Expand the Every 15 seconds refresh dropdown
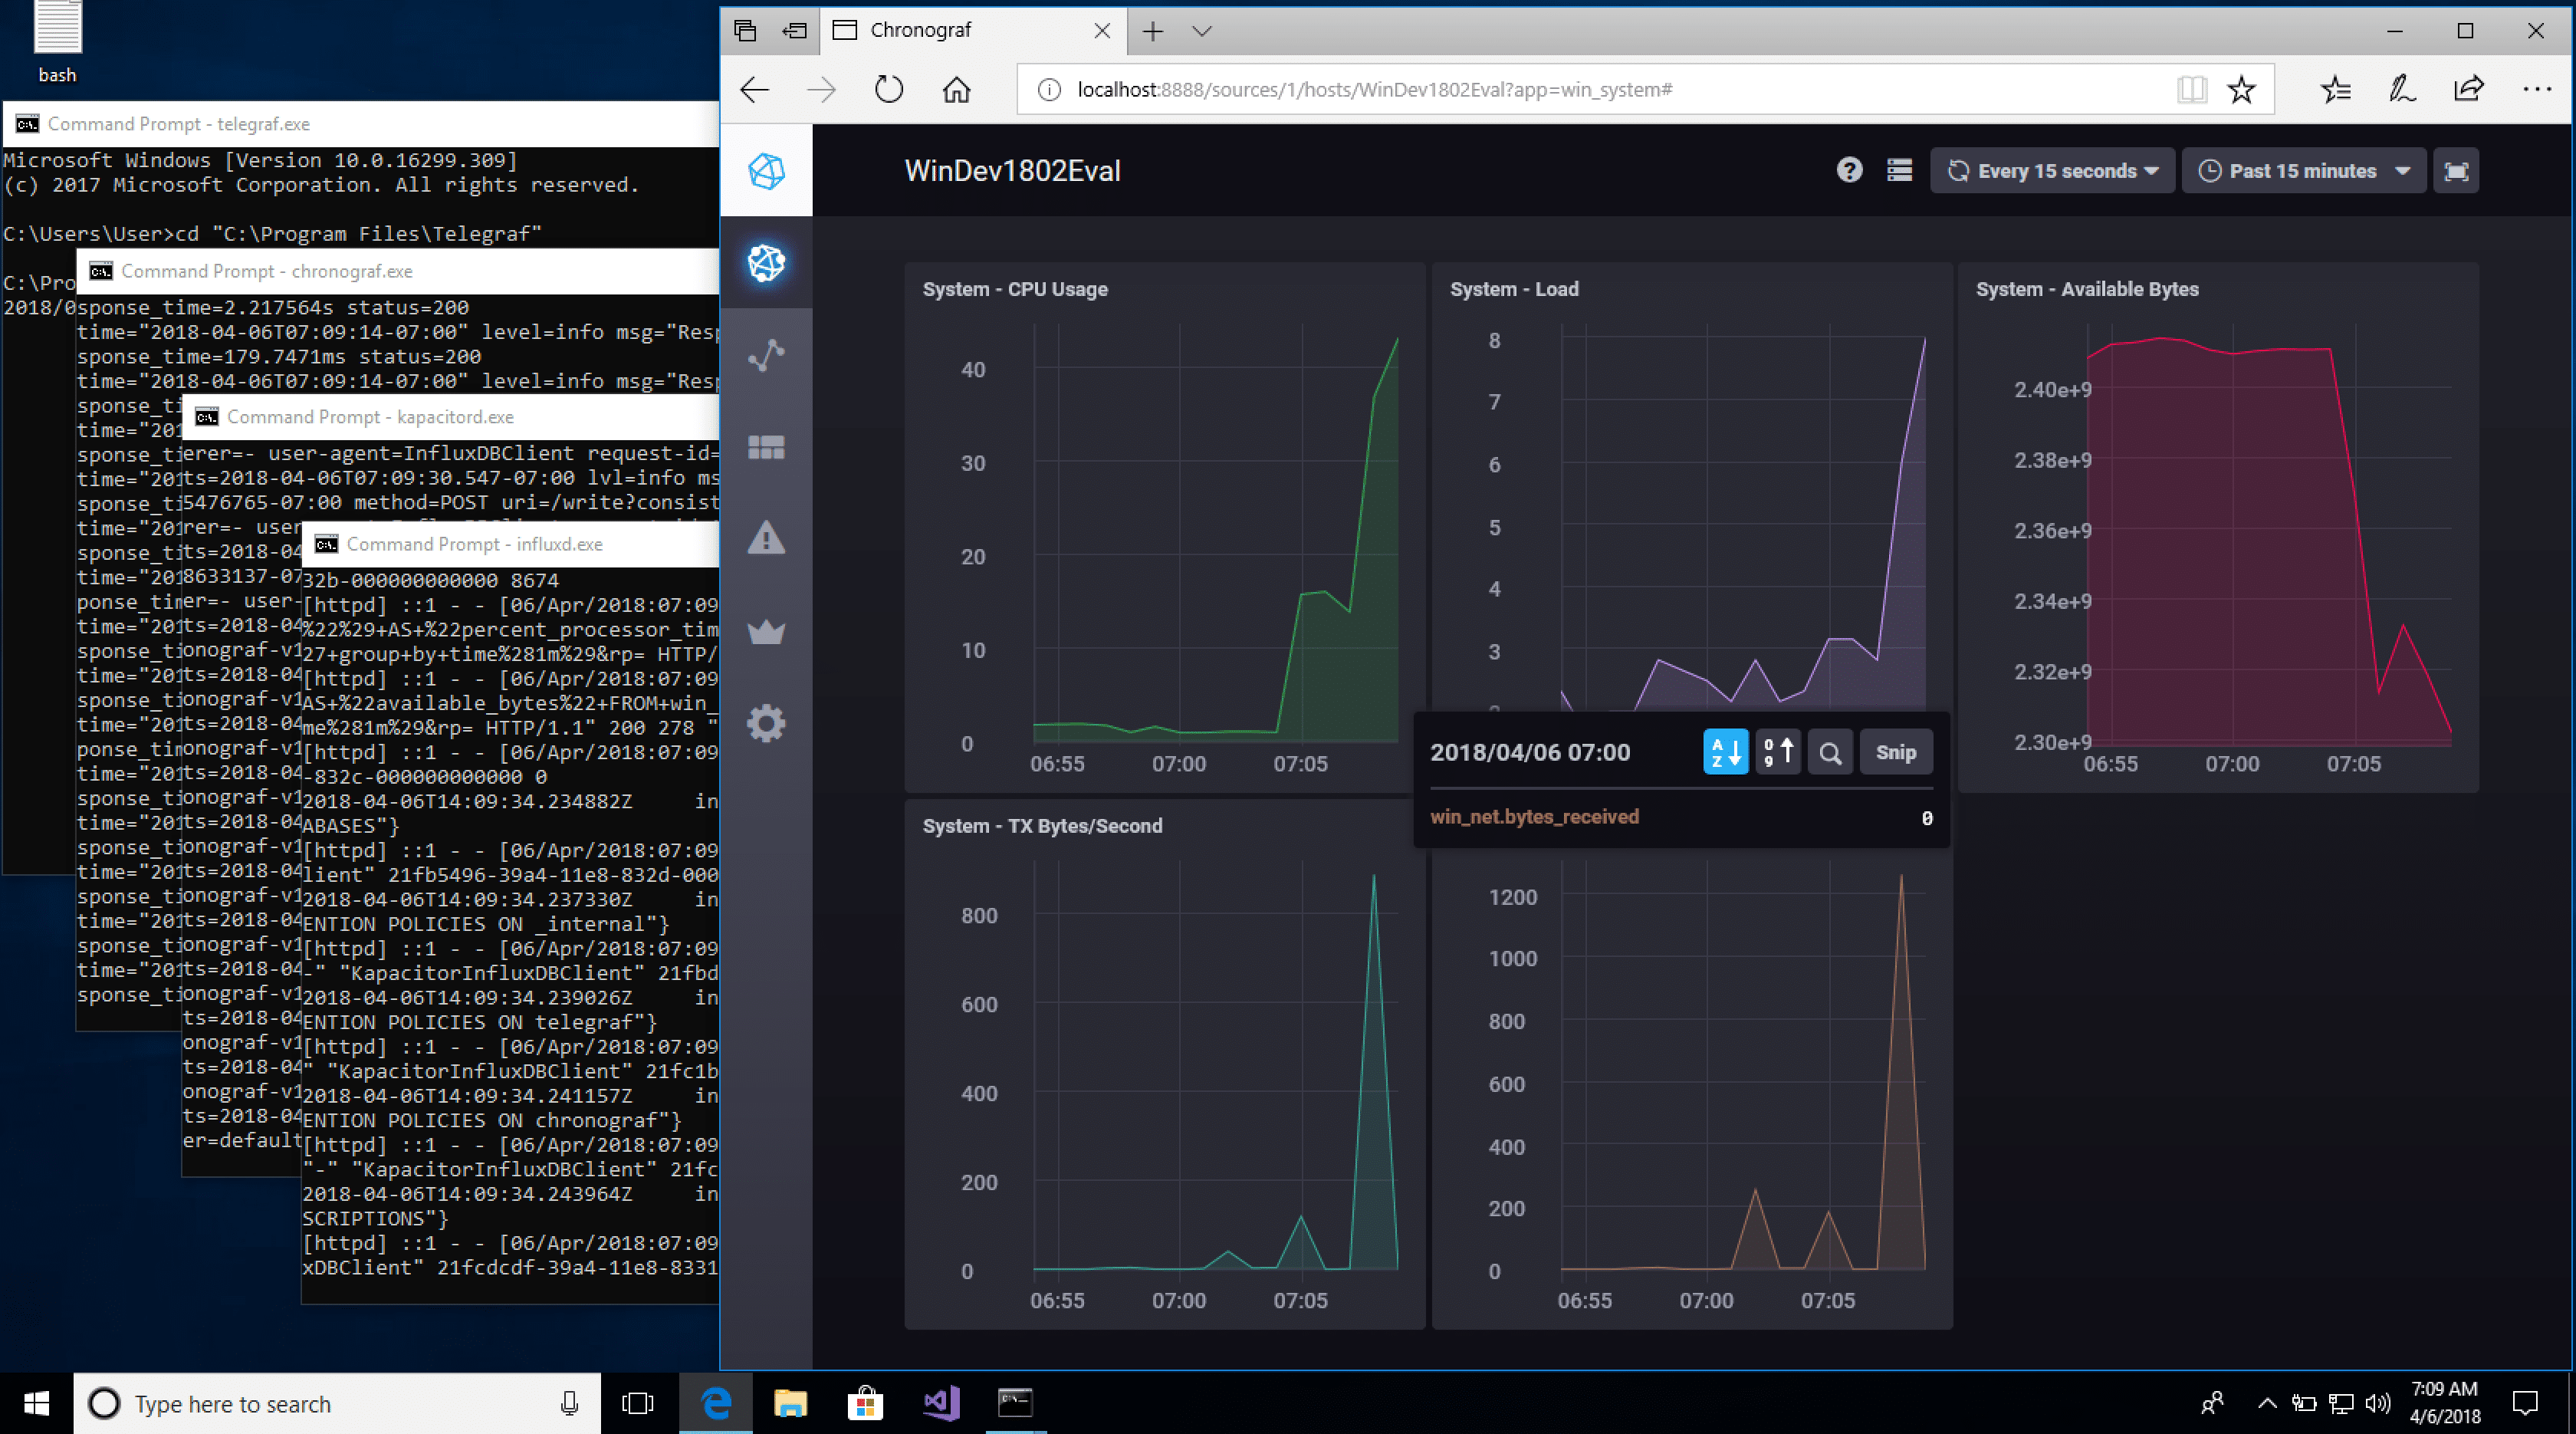2576x1434 pixels. point(2051,171)
